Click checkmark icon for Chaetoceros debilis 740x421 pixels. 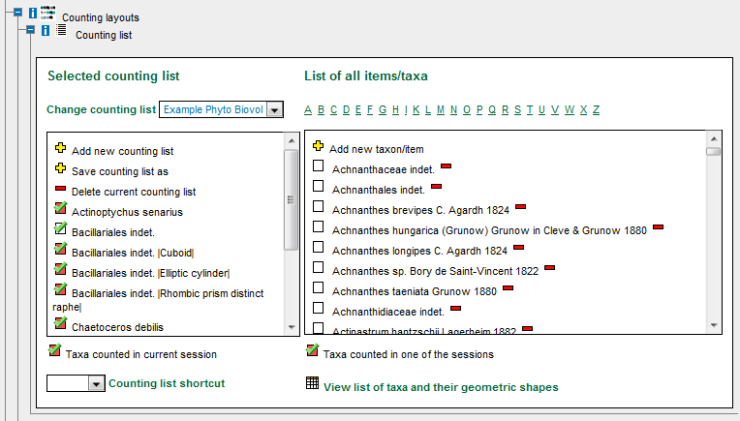pyautogui.click(x=60, y=323)
